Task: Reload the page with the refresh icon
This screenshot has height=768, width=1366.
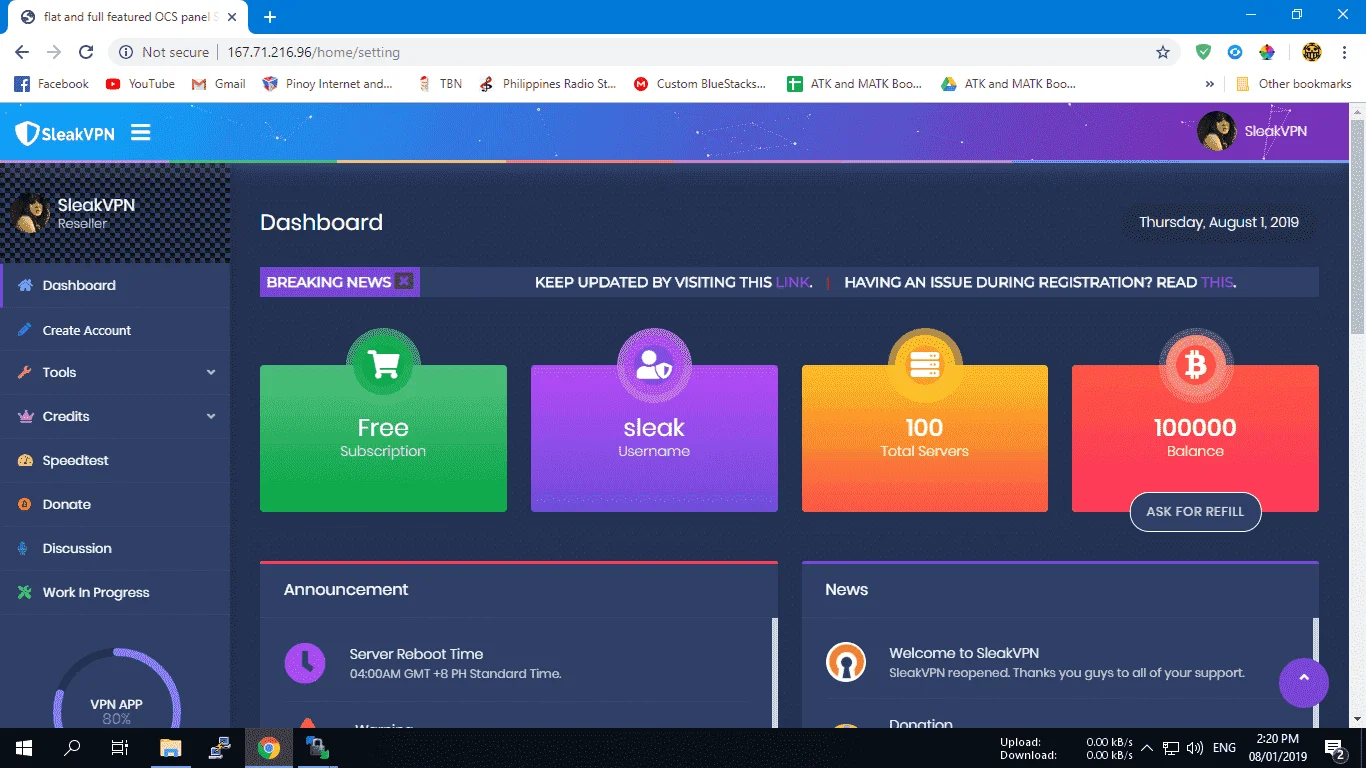Action: (86, 52)
